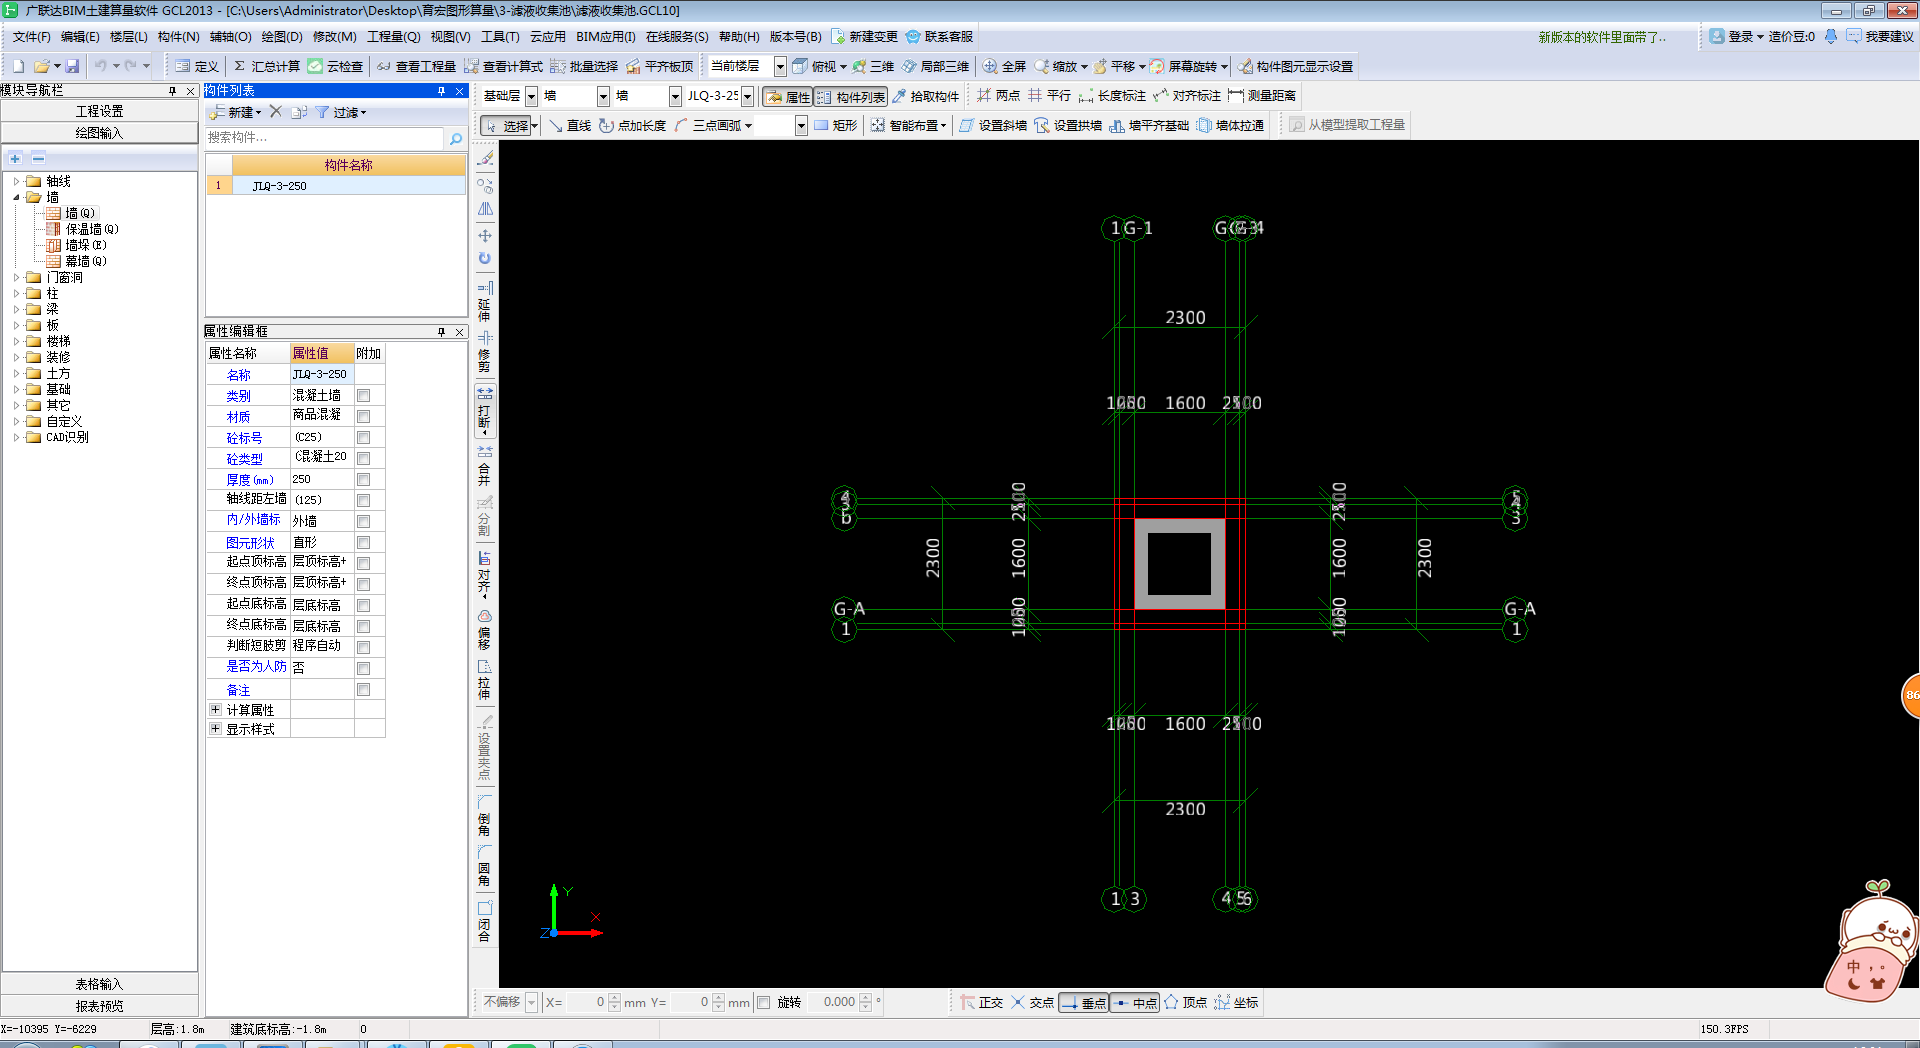This screenshot has width=1920, height=1048.
Task: Expand 计算属性 section
Action: (215, 709)
